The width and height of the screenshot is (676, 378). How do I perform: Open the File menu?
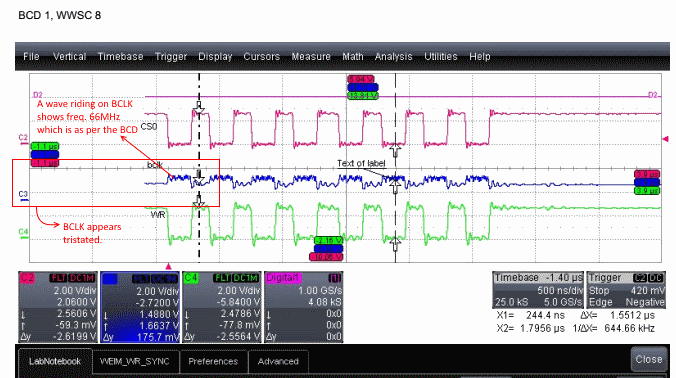click(x=31, y=56)
